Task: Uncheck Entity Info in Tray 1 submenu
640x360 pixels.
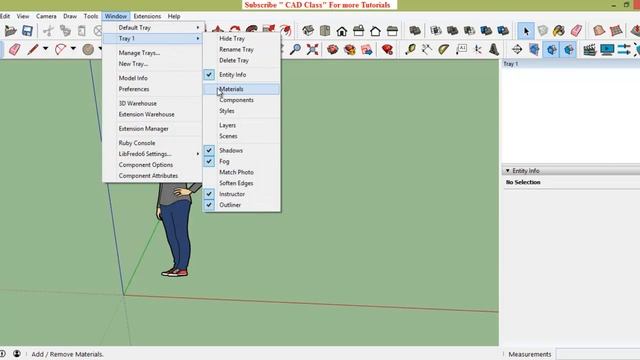Action: 241,75
